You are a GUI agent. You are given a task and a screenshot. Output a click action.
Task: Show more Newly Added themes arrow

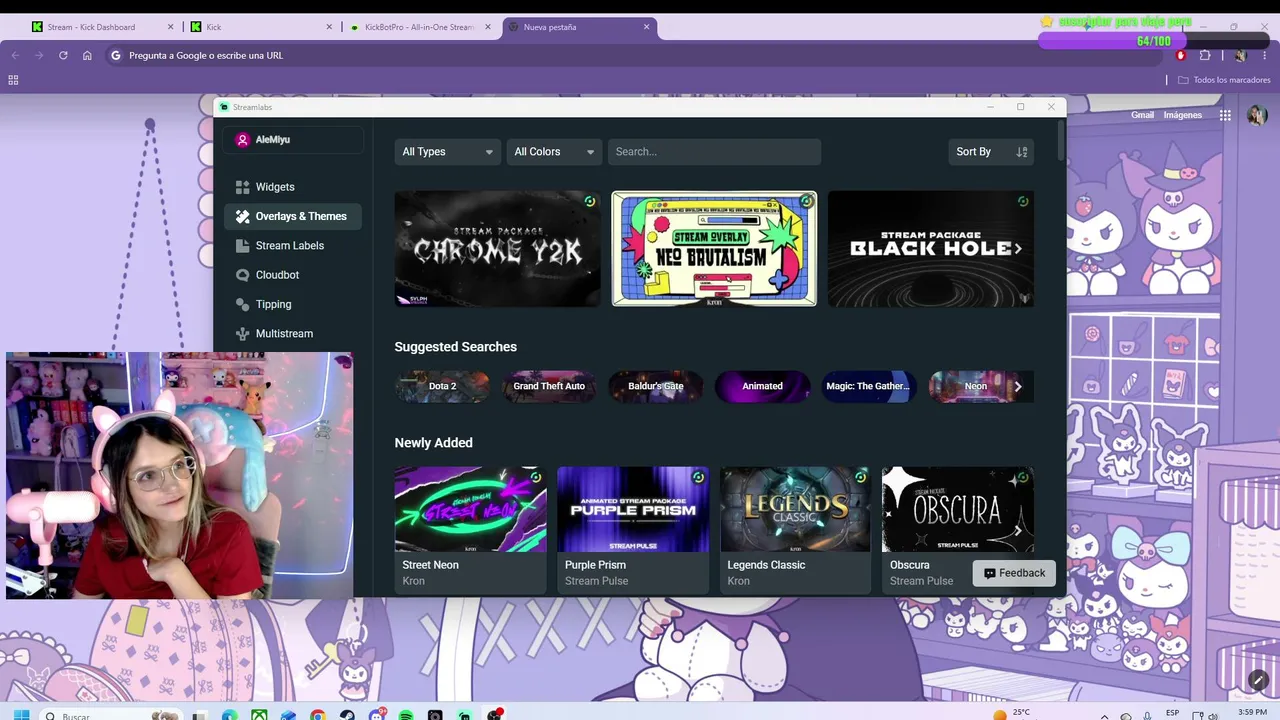click(1018, 530)
